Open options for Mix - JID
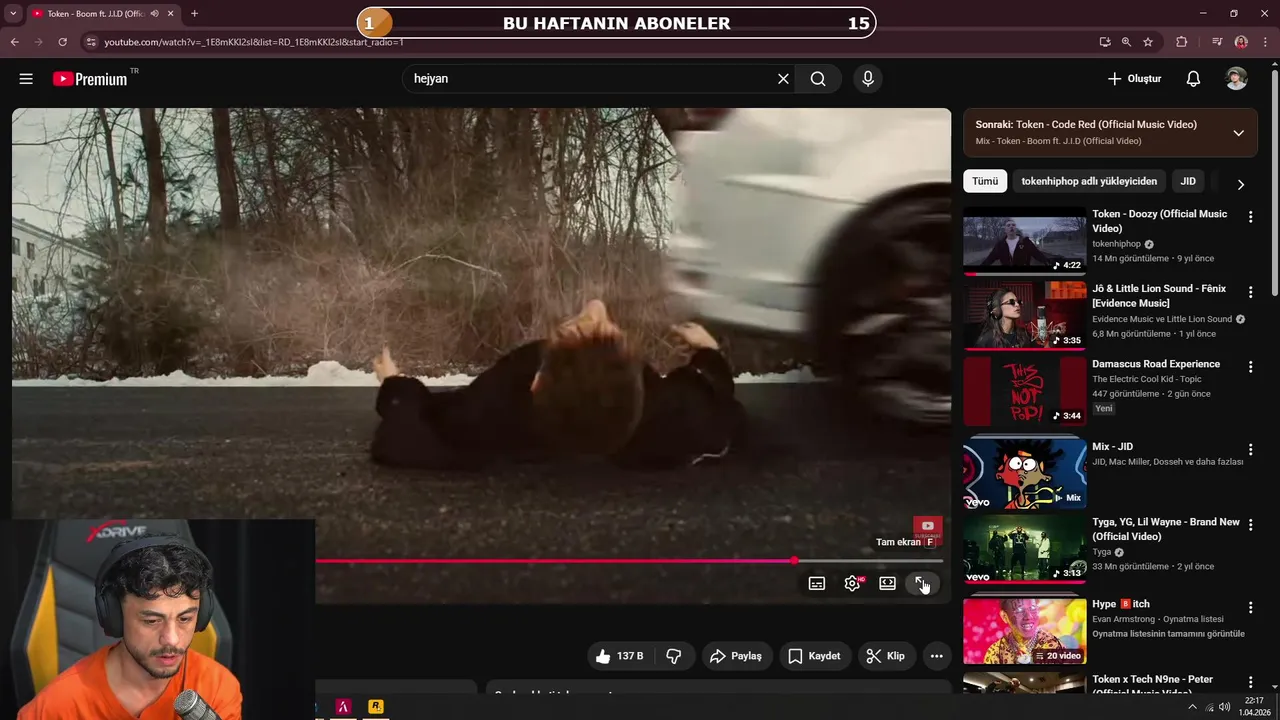 (x=1250, y=450)
